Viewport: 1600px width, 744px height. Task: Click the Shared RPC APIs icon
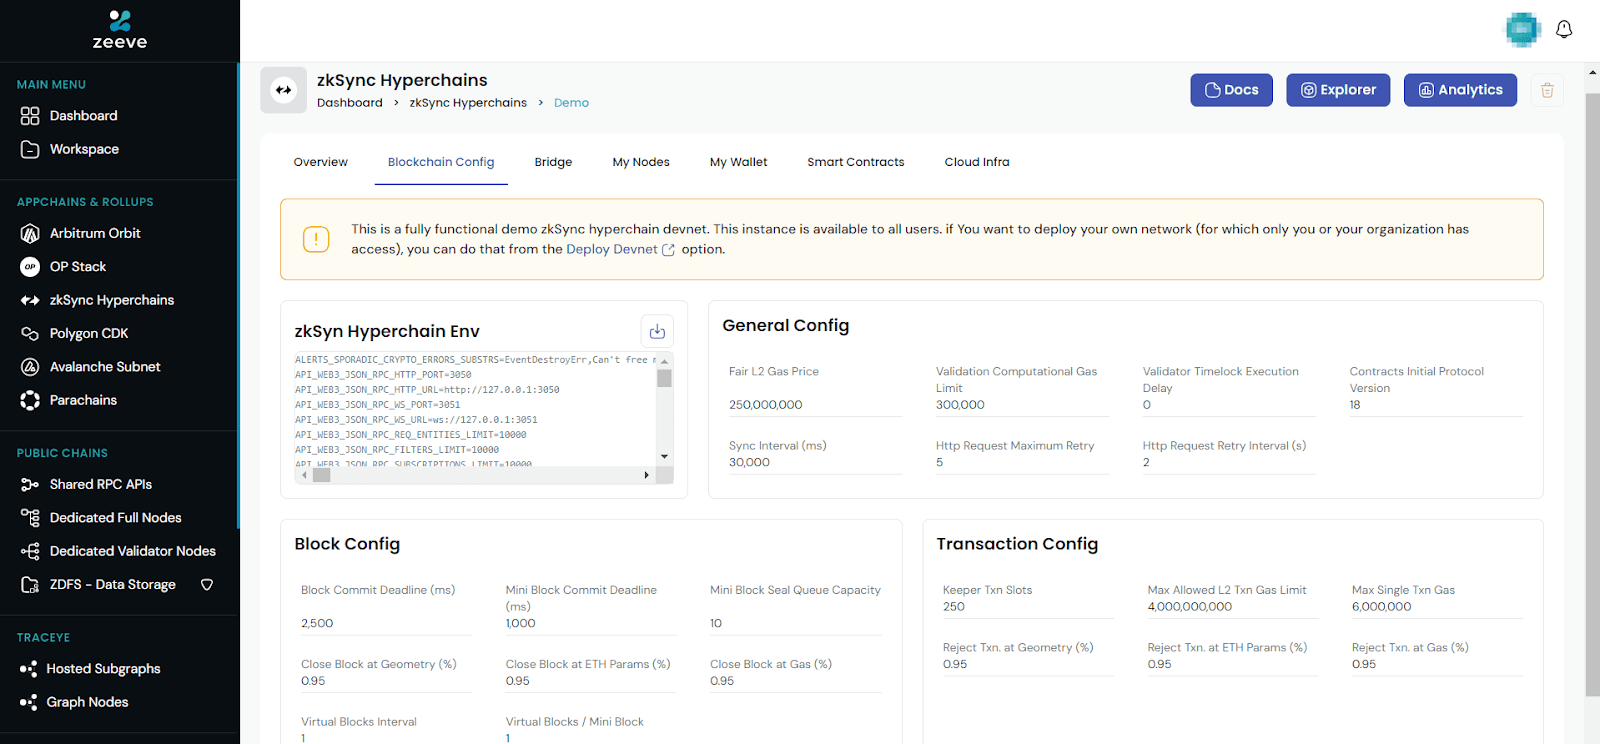[30, 485]
